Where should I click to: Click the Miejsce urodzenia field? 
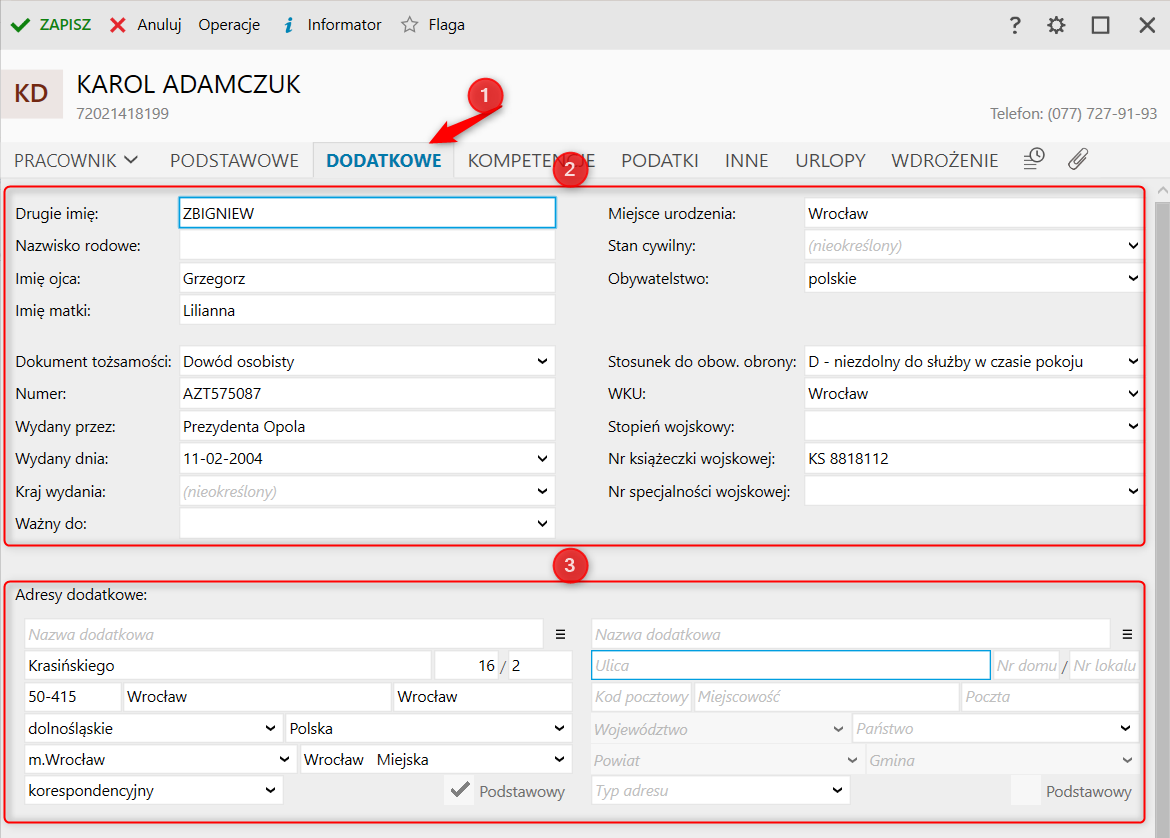coord(973,213)
